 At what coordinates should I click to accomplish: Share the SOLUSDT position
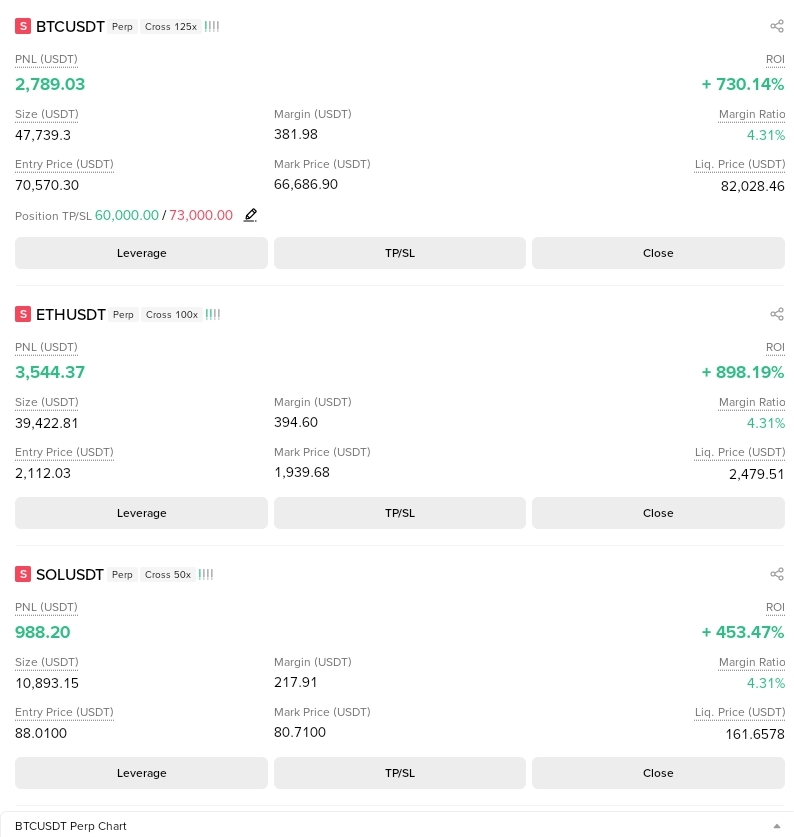(x=777, y=574)
